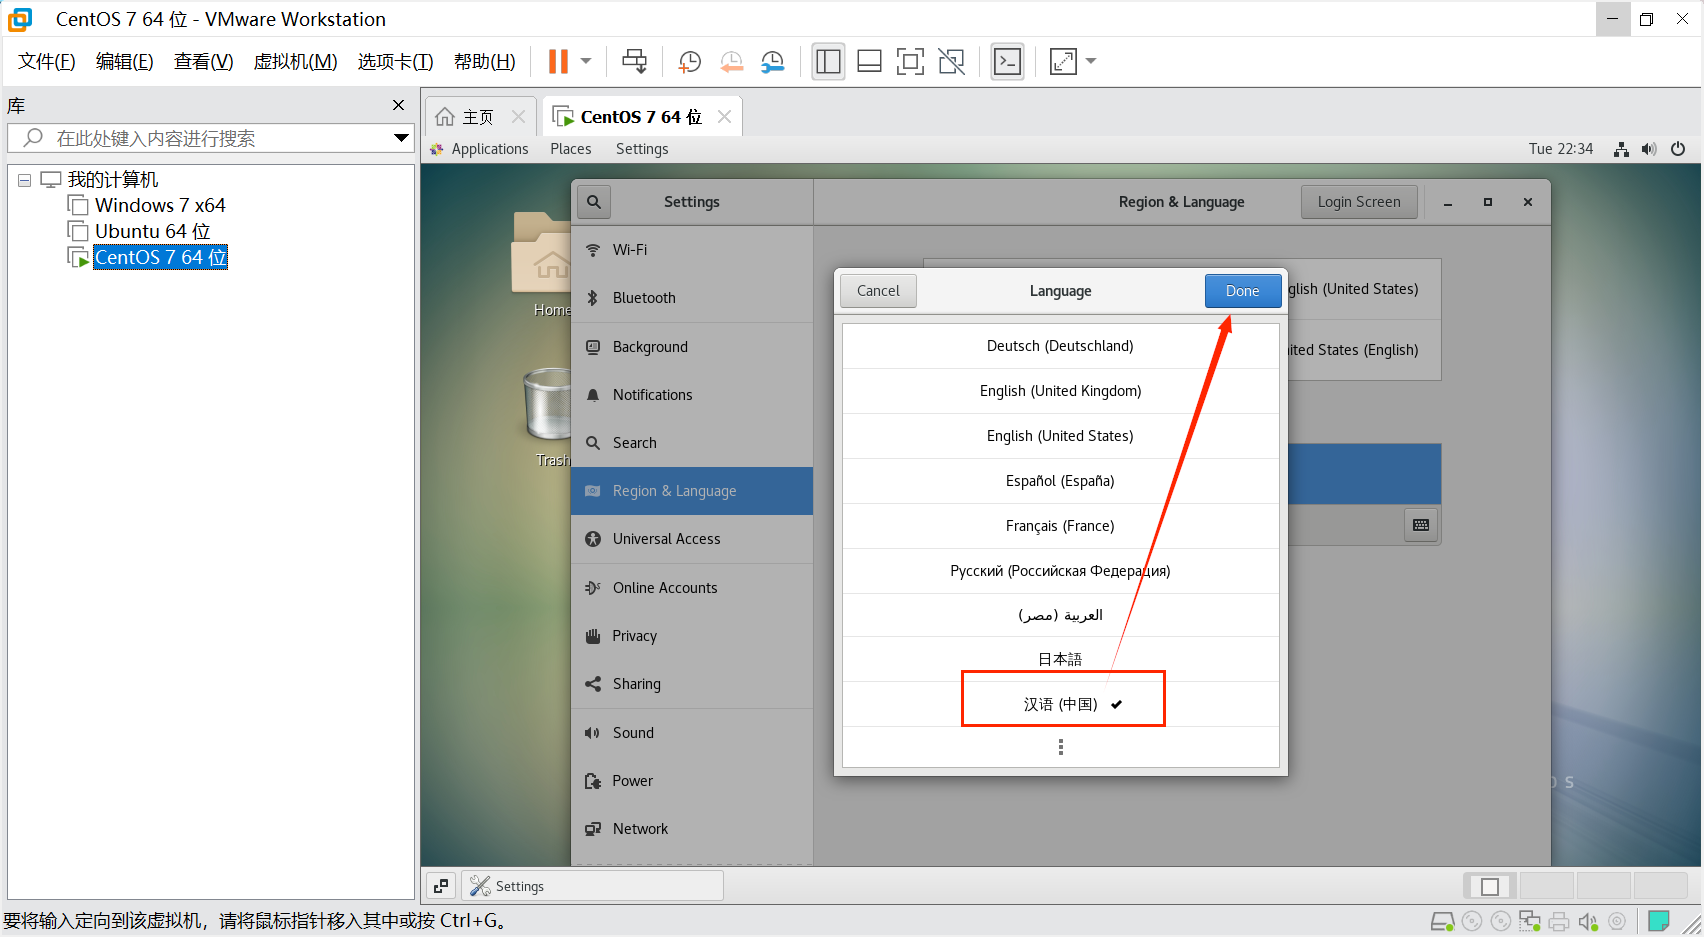The image size is (1704, 937).
Task: Select 汉语 (中国) language
Action: pos(1060,704)
